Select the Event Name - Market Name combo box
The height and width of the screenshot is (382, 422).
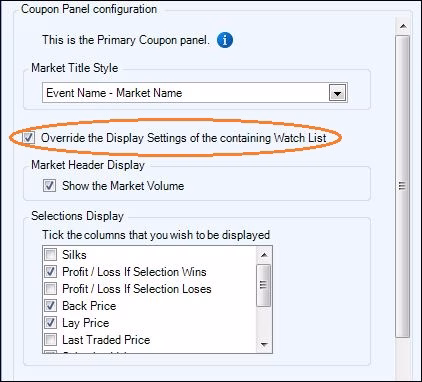[195, 93]
